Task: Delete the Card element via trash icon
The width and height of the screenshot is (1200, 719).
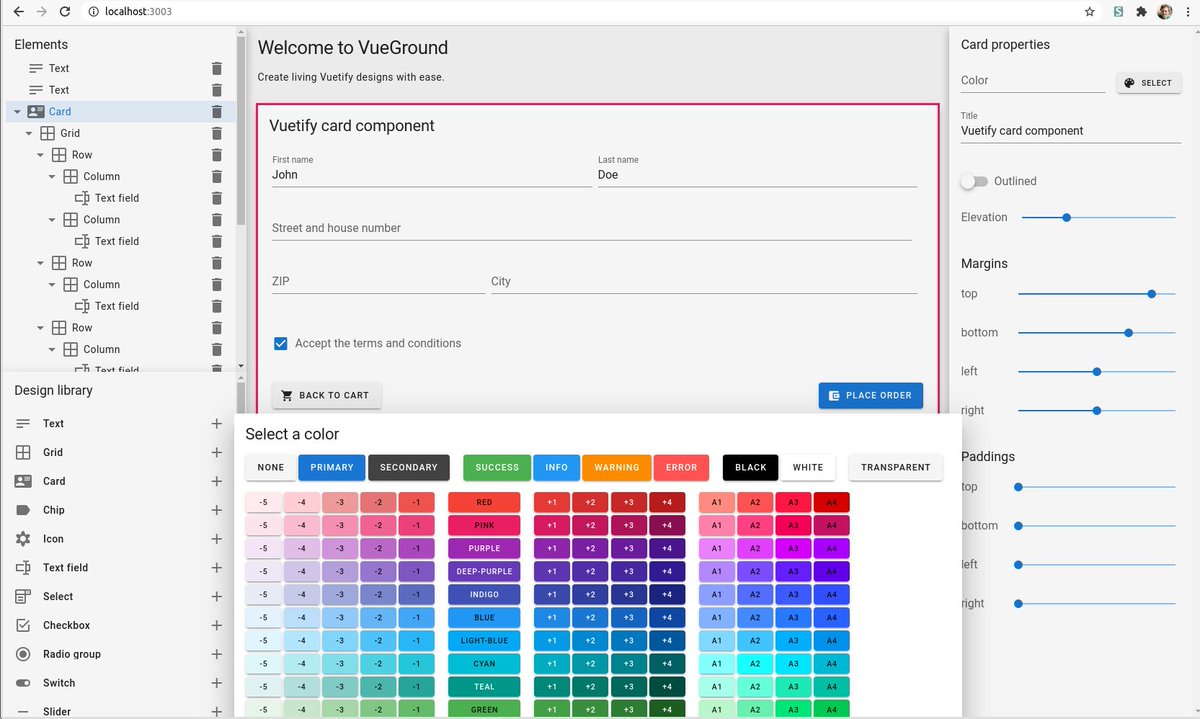Action: point(217,112)
